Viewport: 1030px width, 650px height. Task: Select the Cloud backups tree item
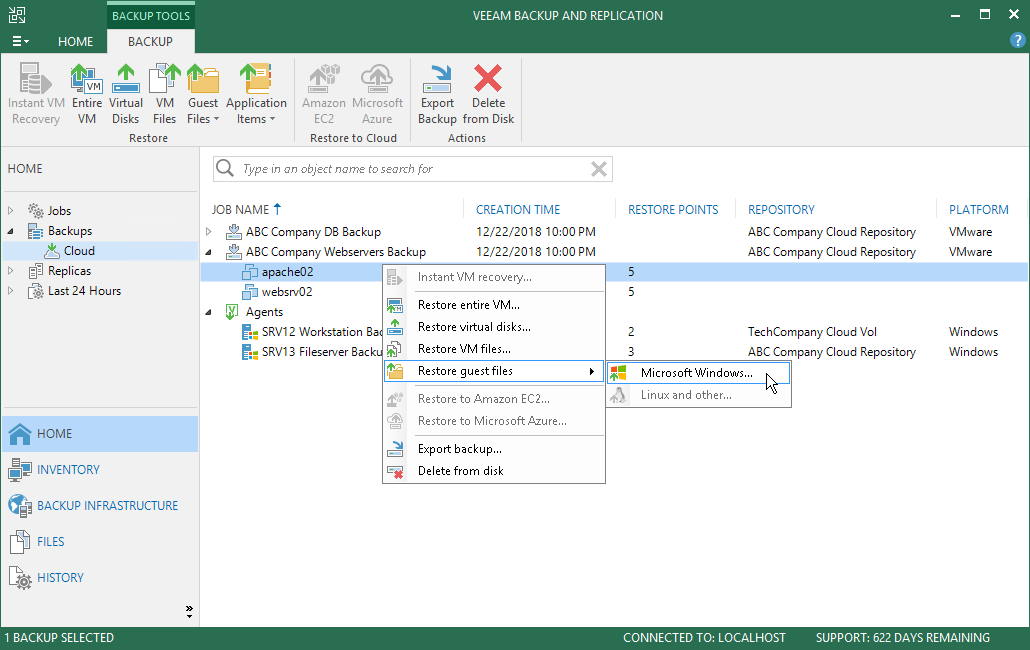(x=79, y=251)
